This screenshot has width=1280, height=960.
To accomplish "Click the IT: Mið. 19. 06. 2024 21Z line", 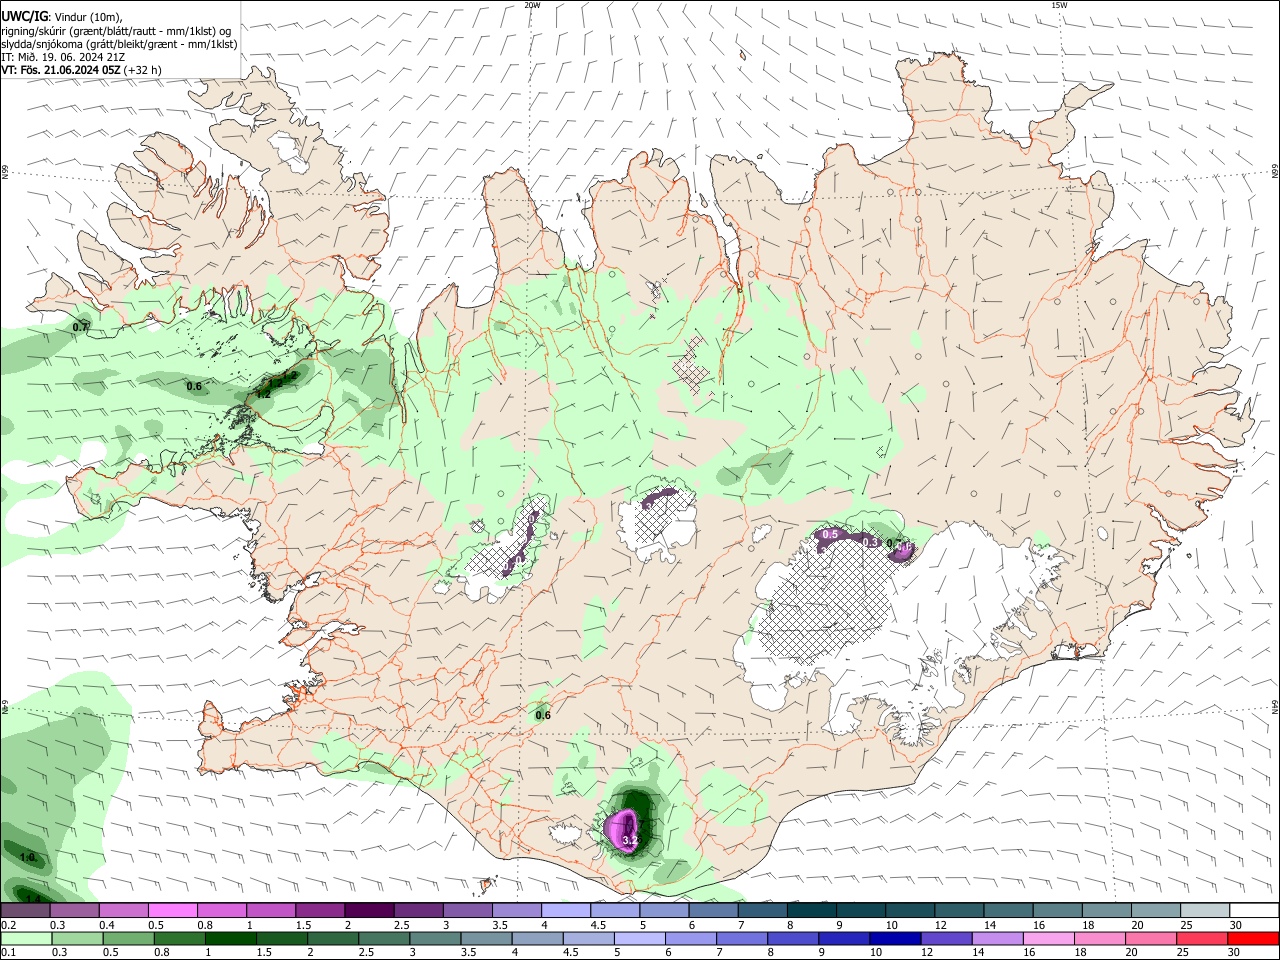I will tap(61, 57).
